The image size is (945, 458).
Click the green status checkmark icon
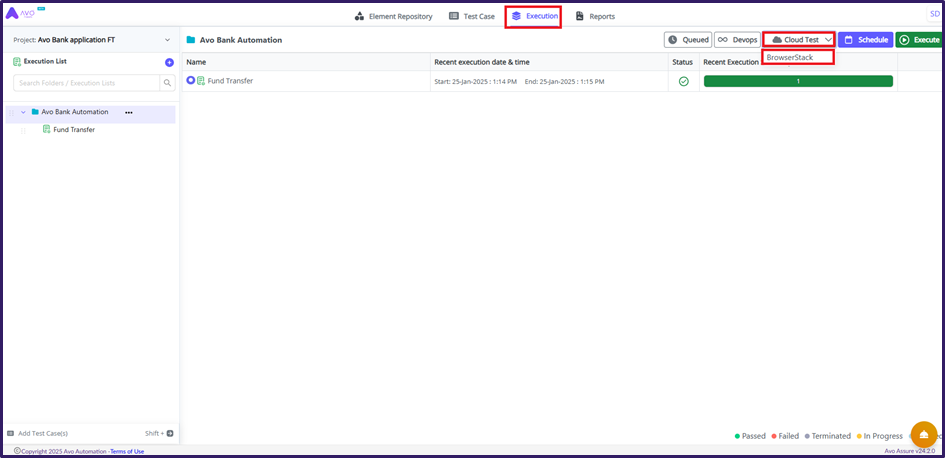[684, 81]
